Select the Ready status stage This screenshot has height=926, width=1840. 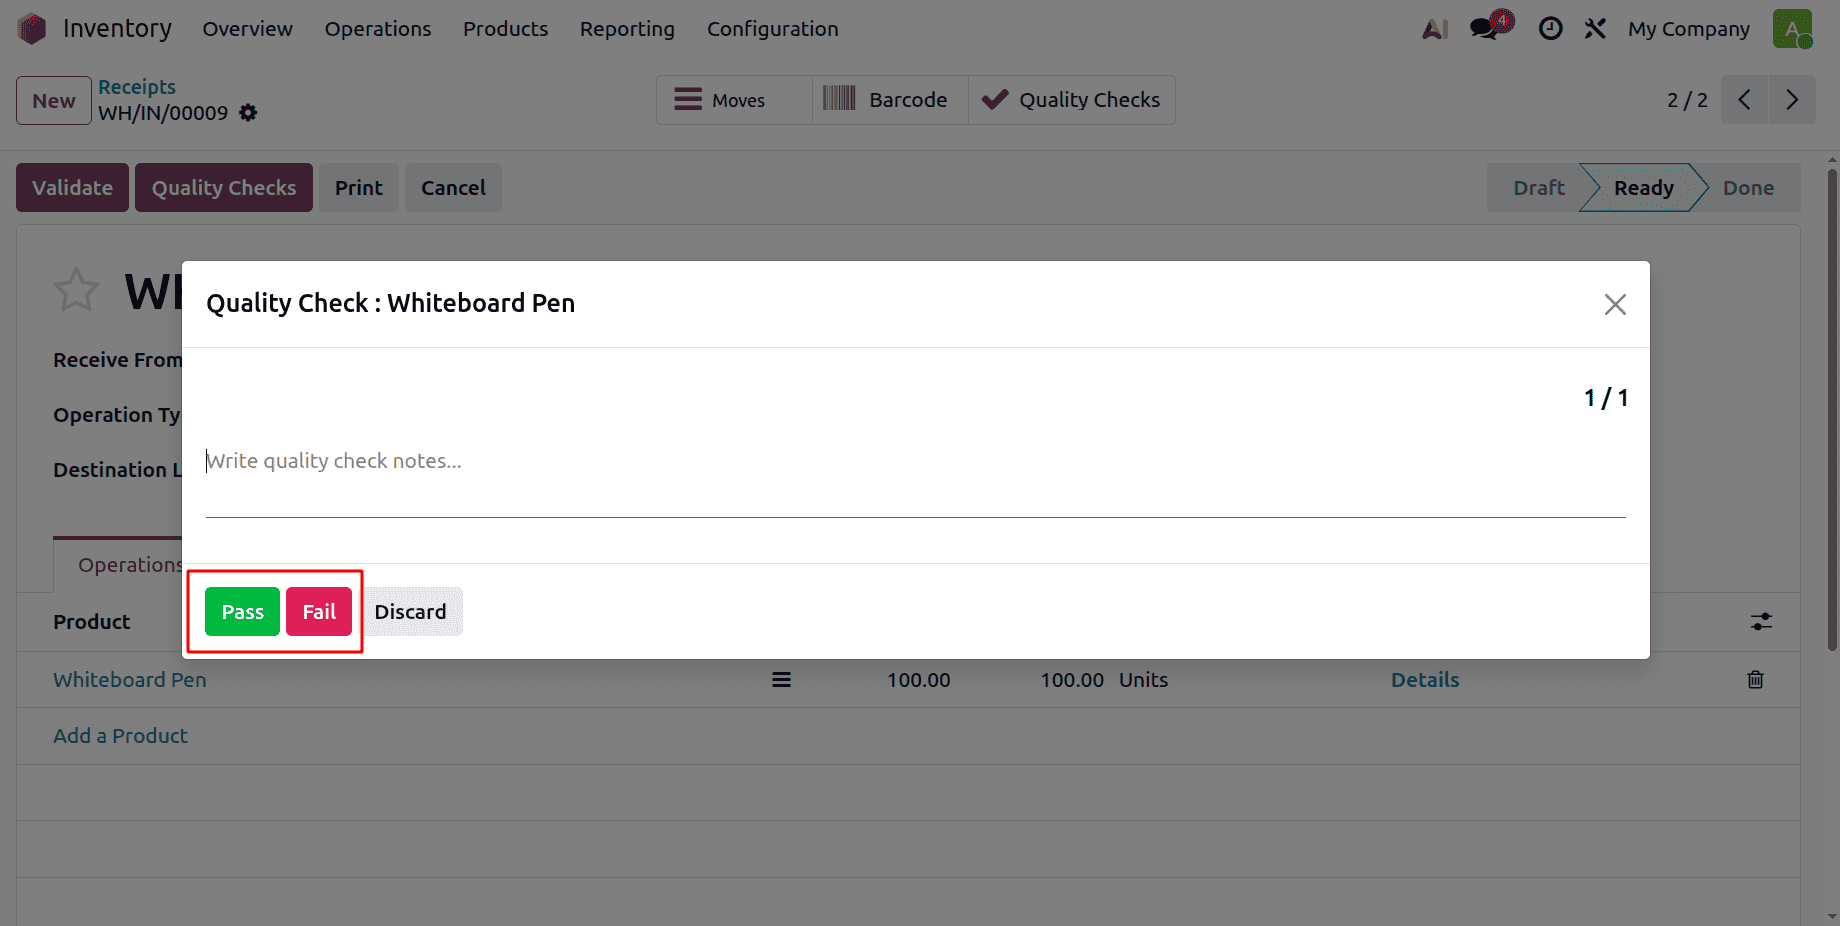(x=1643, y=188)
